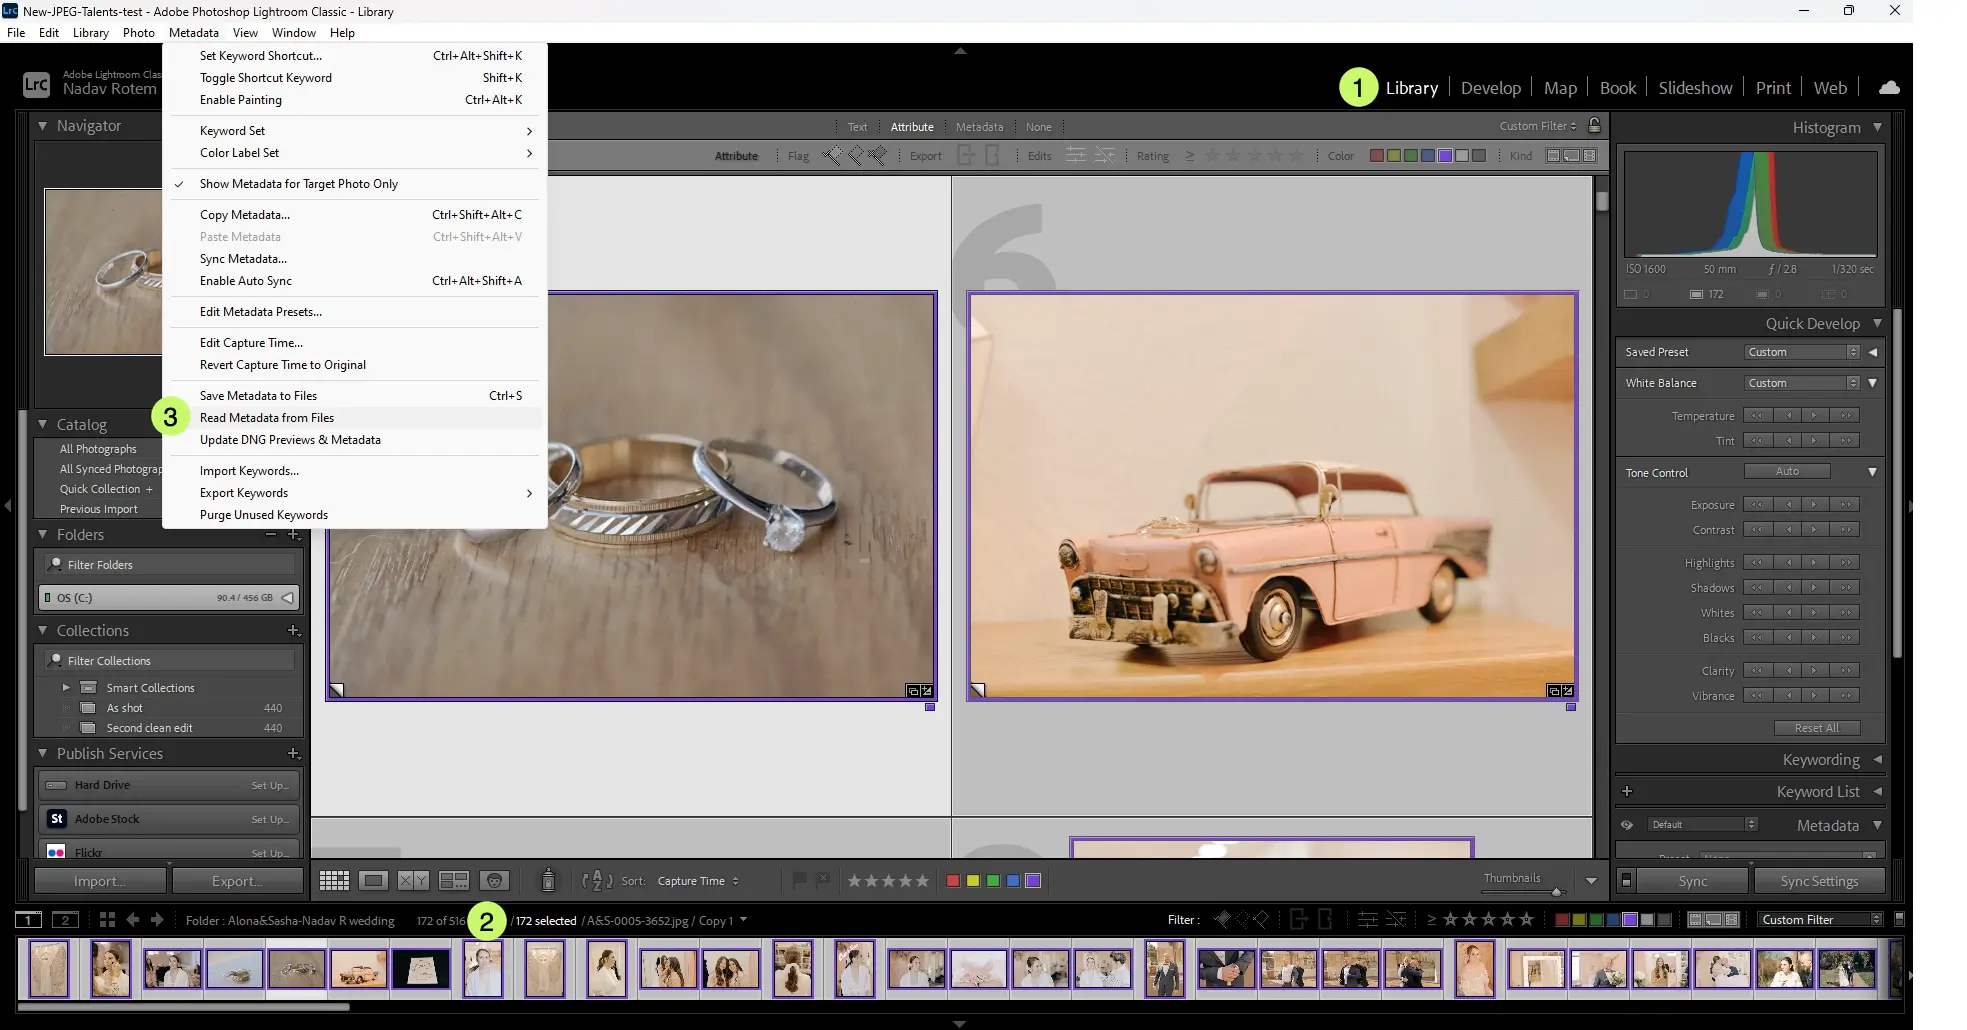Screen dimensions: 1967x1030
Task: Click Adobe Stock publish service icon
Action: coord(57,818)
